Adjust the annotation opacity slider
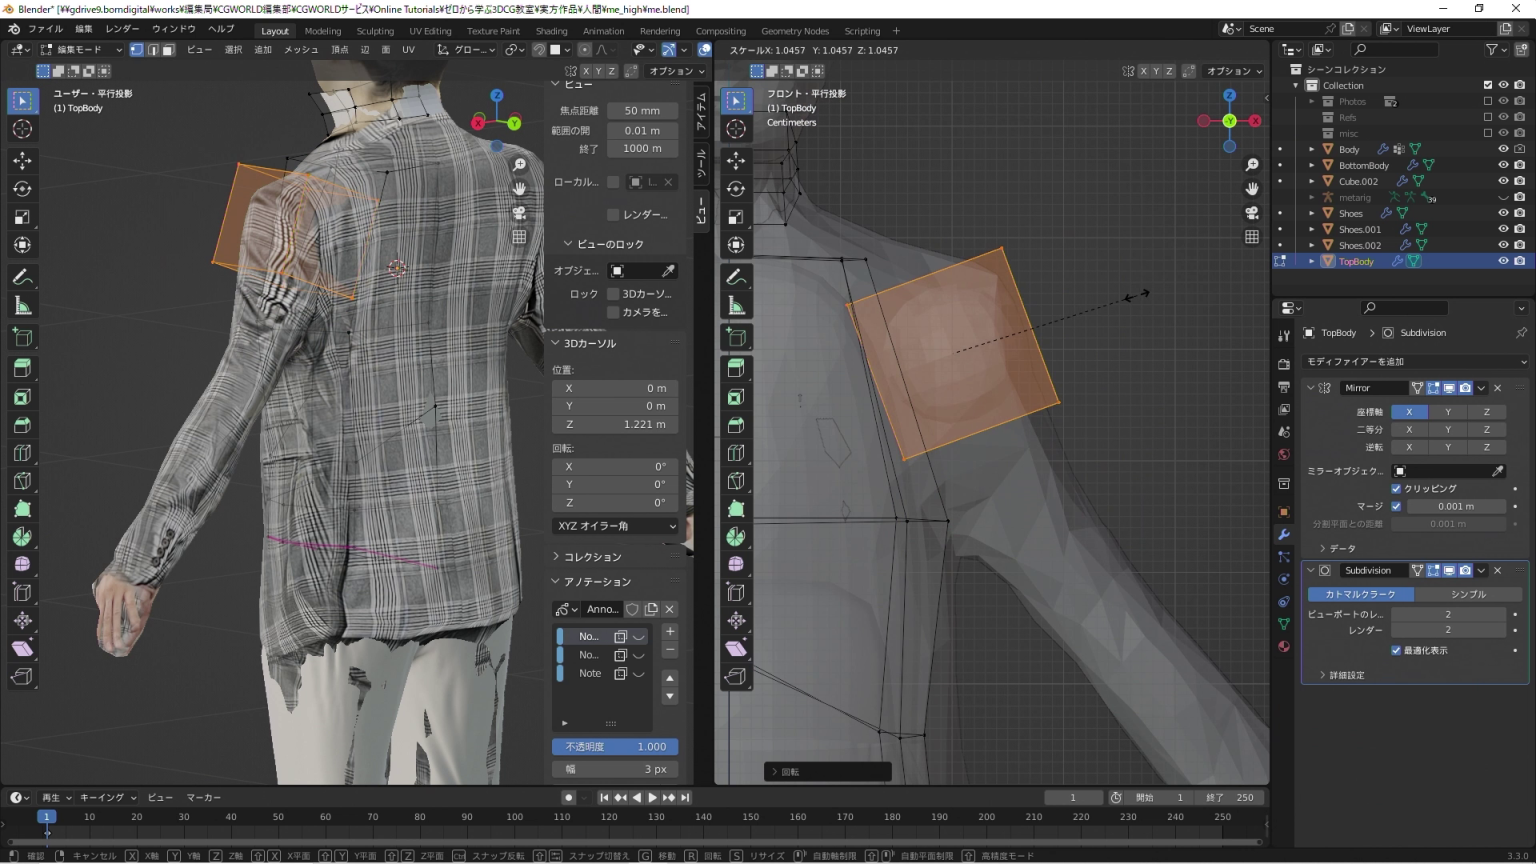Image resolution: width=1536 pixels, height=864 pixels. point(615,747)
